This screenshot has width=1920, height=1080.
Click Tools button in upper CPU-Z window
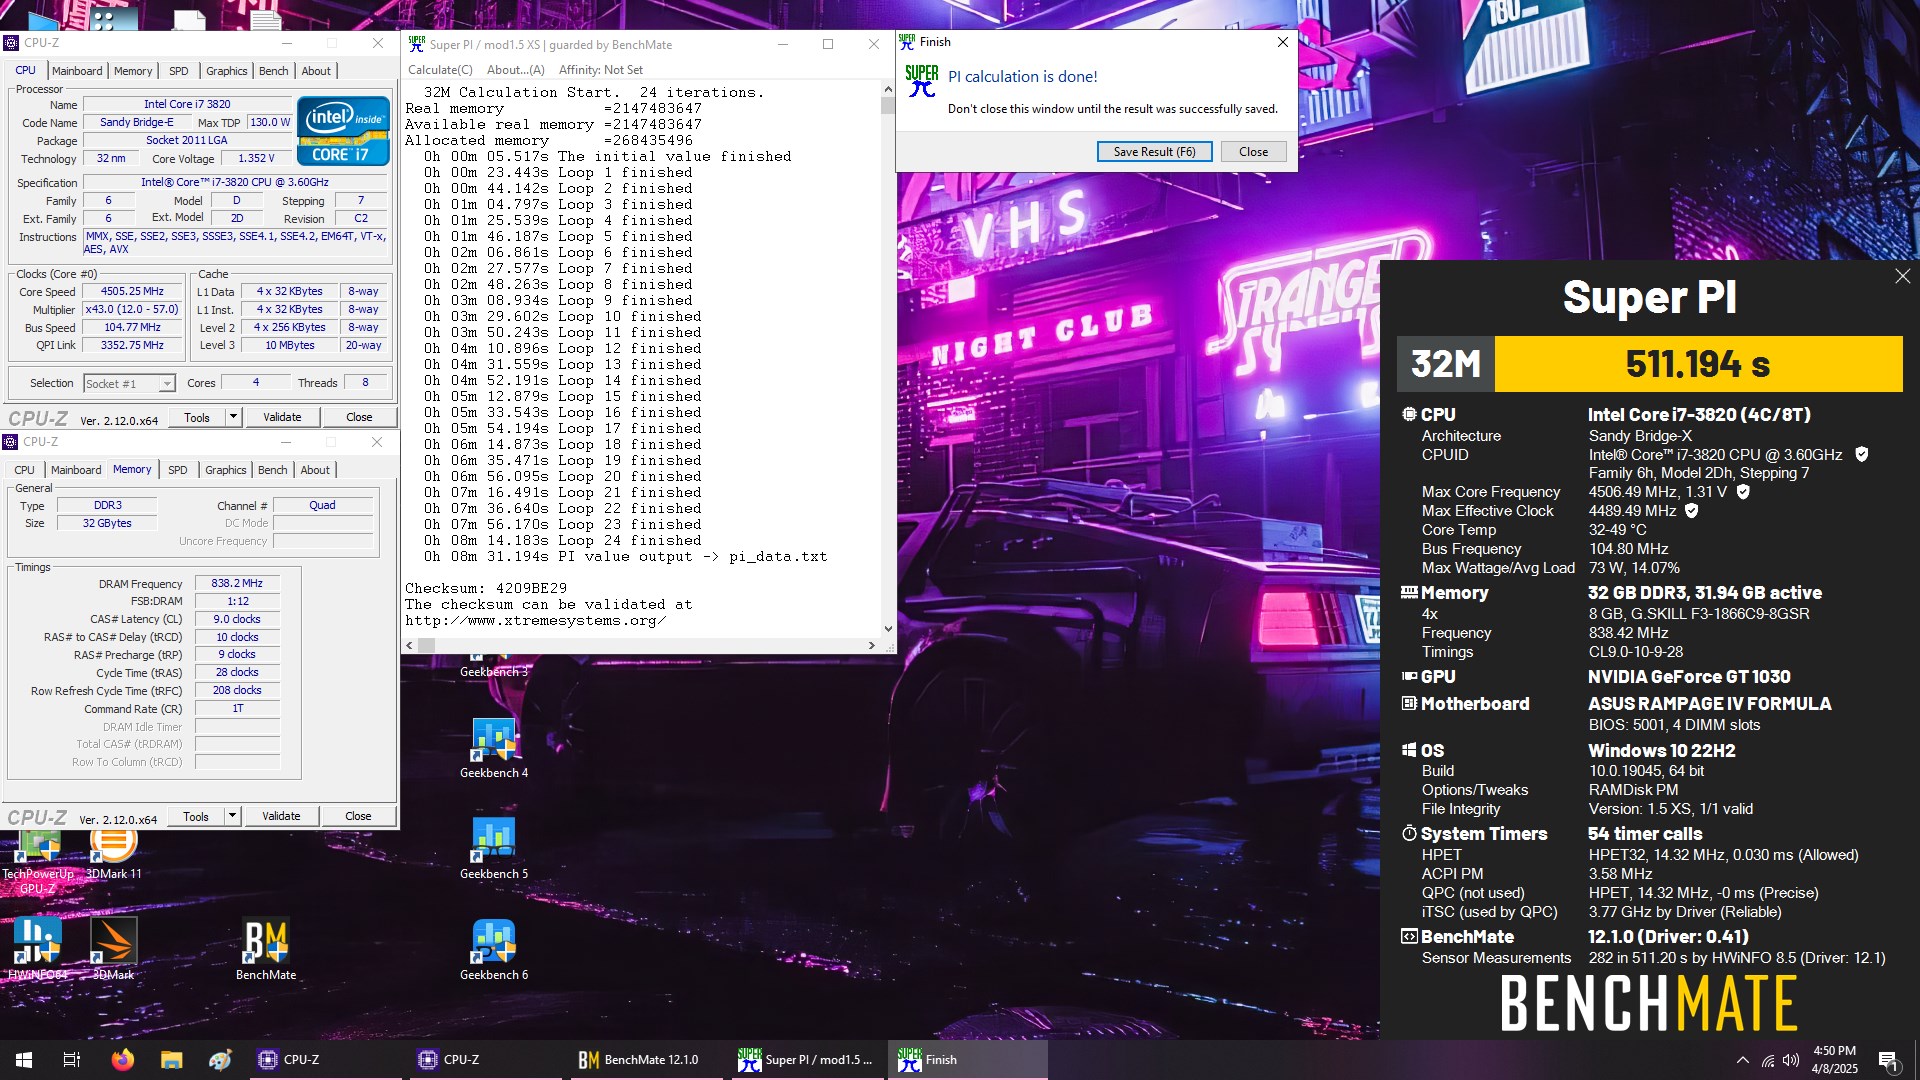coord(197,417)
